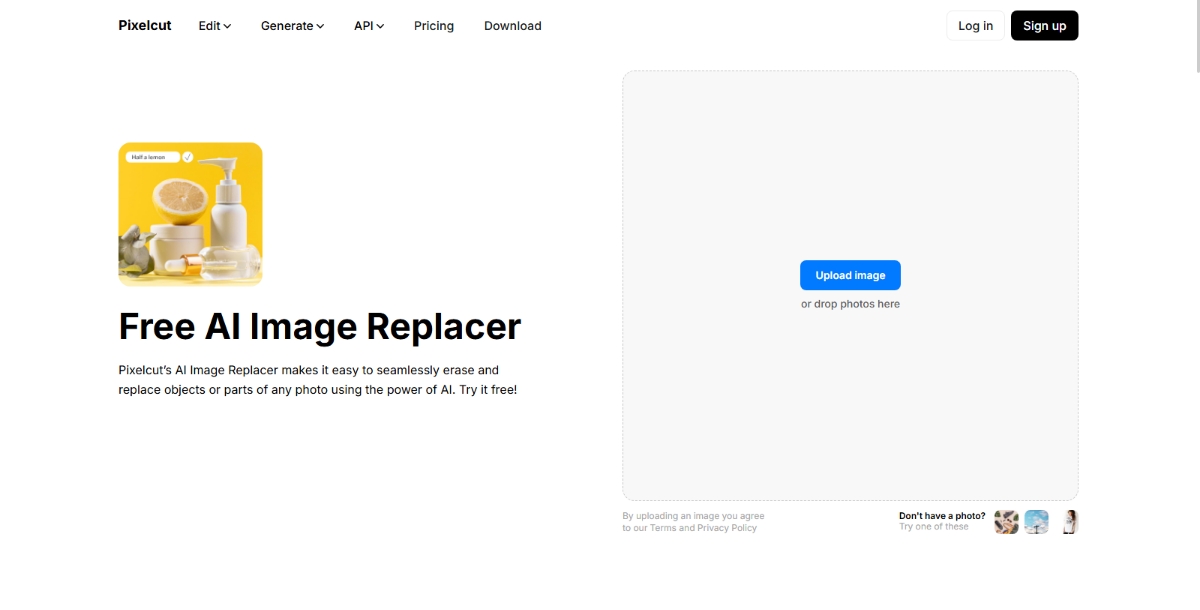
Task: Click the 'Half a lemon' prompt pill
Action: [x=152, y=157]
